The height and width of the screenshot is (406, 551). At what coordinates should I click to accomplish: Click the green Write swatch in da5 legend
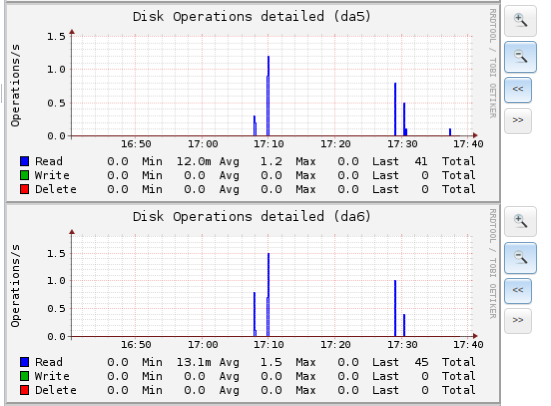(25, 175)
